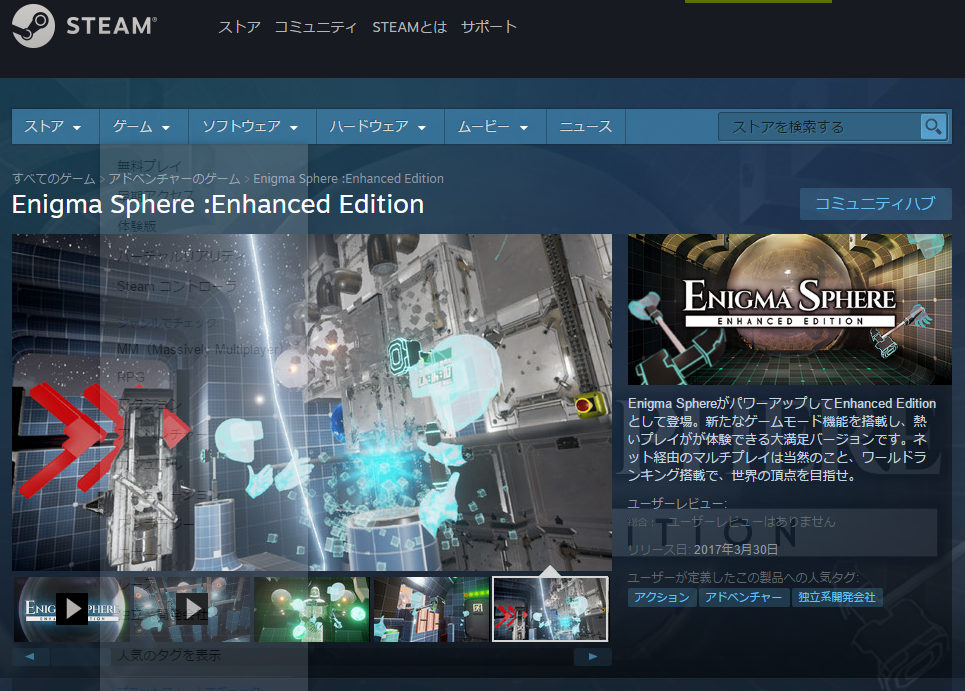Select the highlighted fifth screenshot thumbnail
The image size is (965, 691).
pos(550,609)
